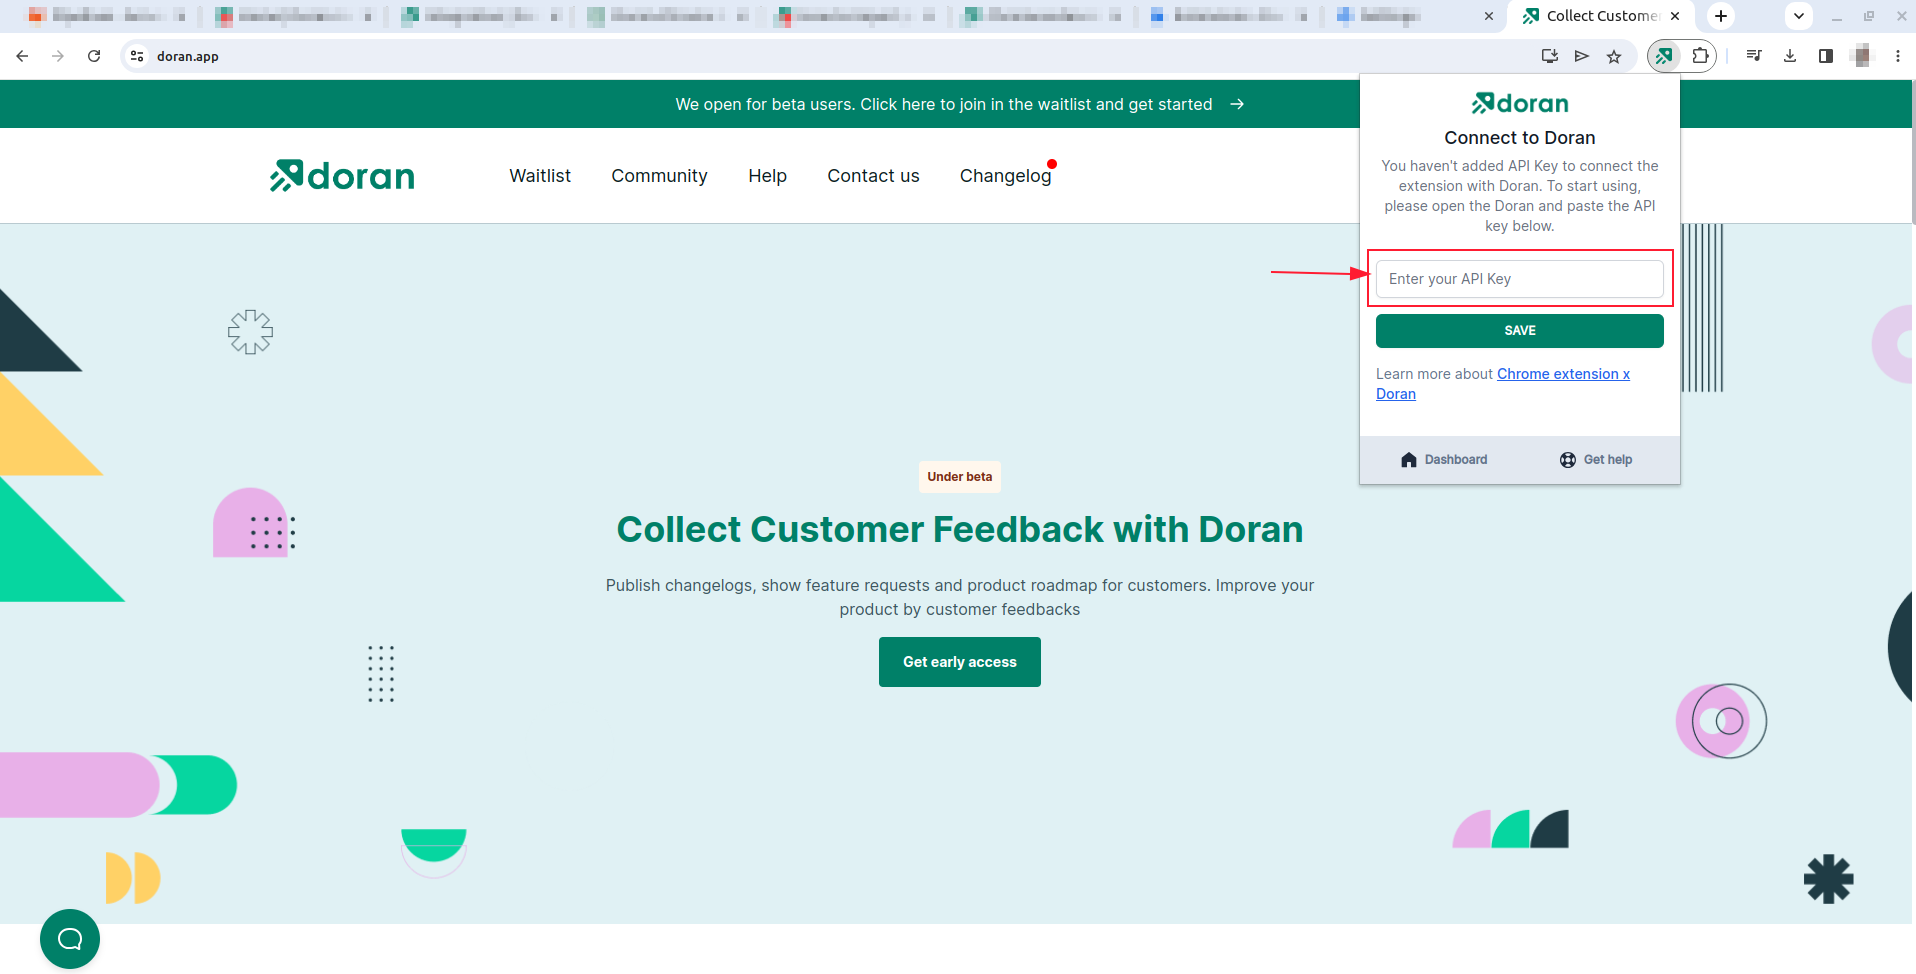Click the Connect to Doran heading
The image size is (1916, 974).
coord(1520,138)
